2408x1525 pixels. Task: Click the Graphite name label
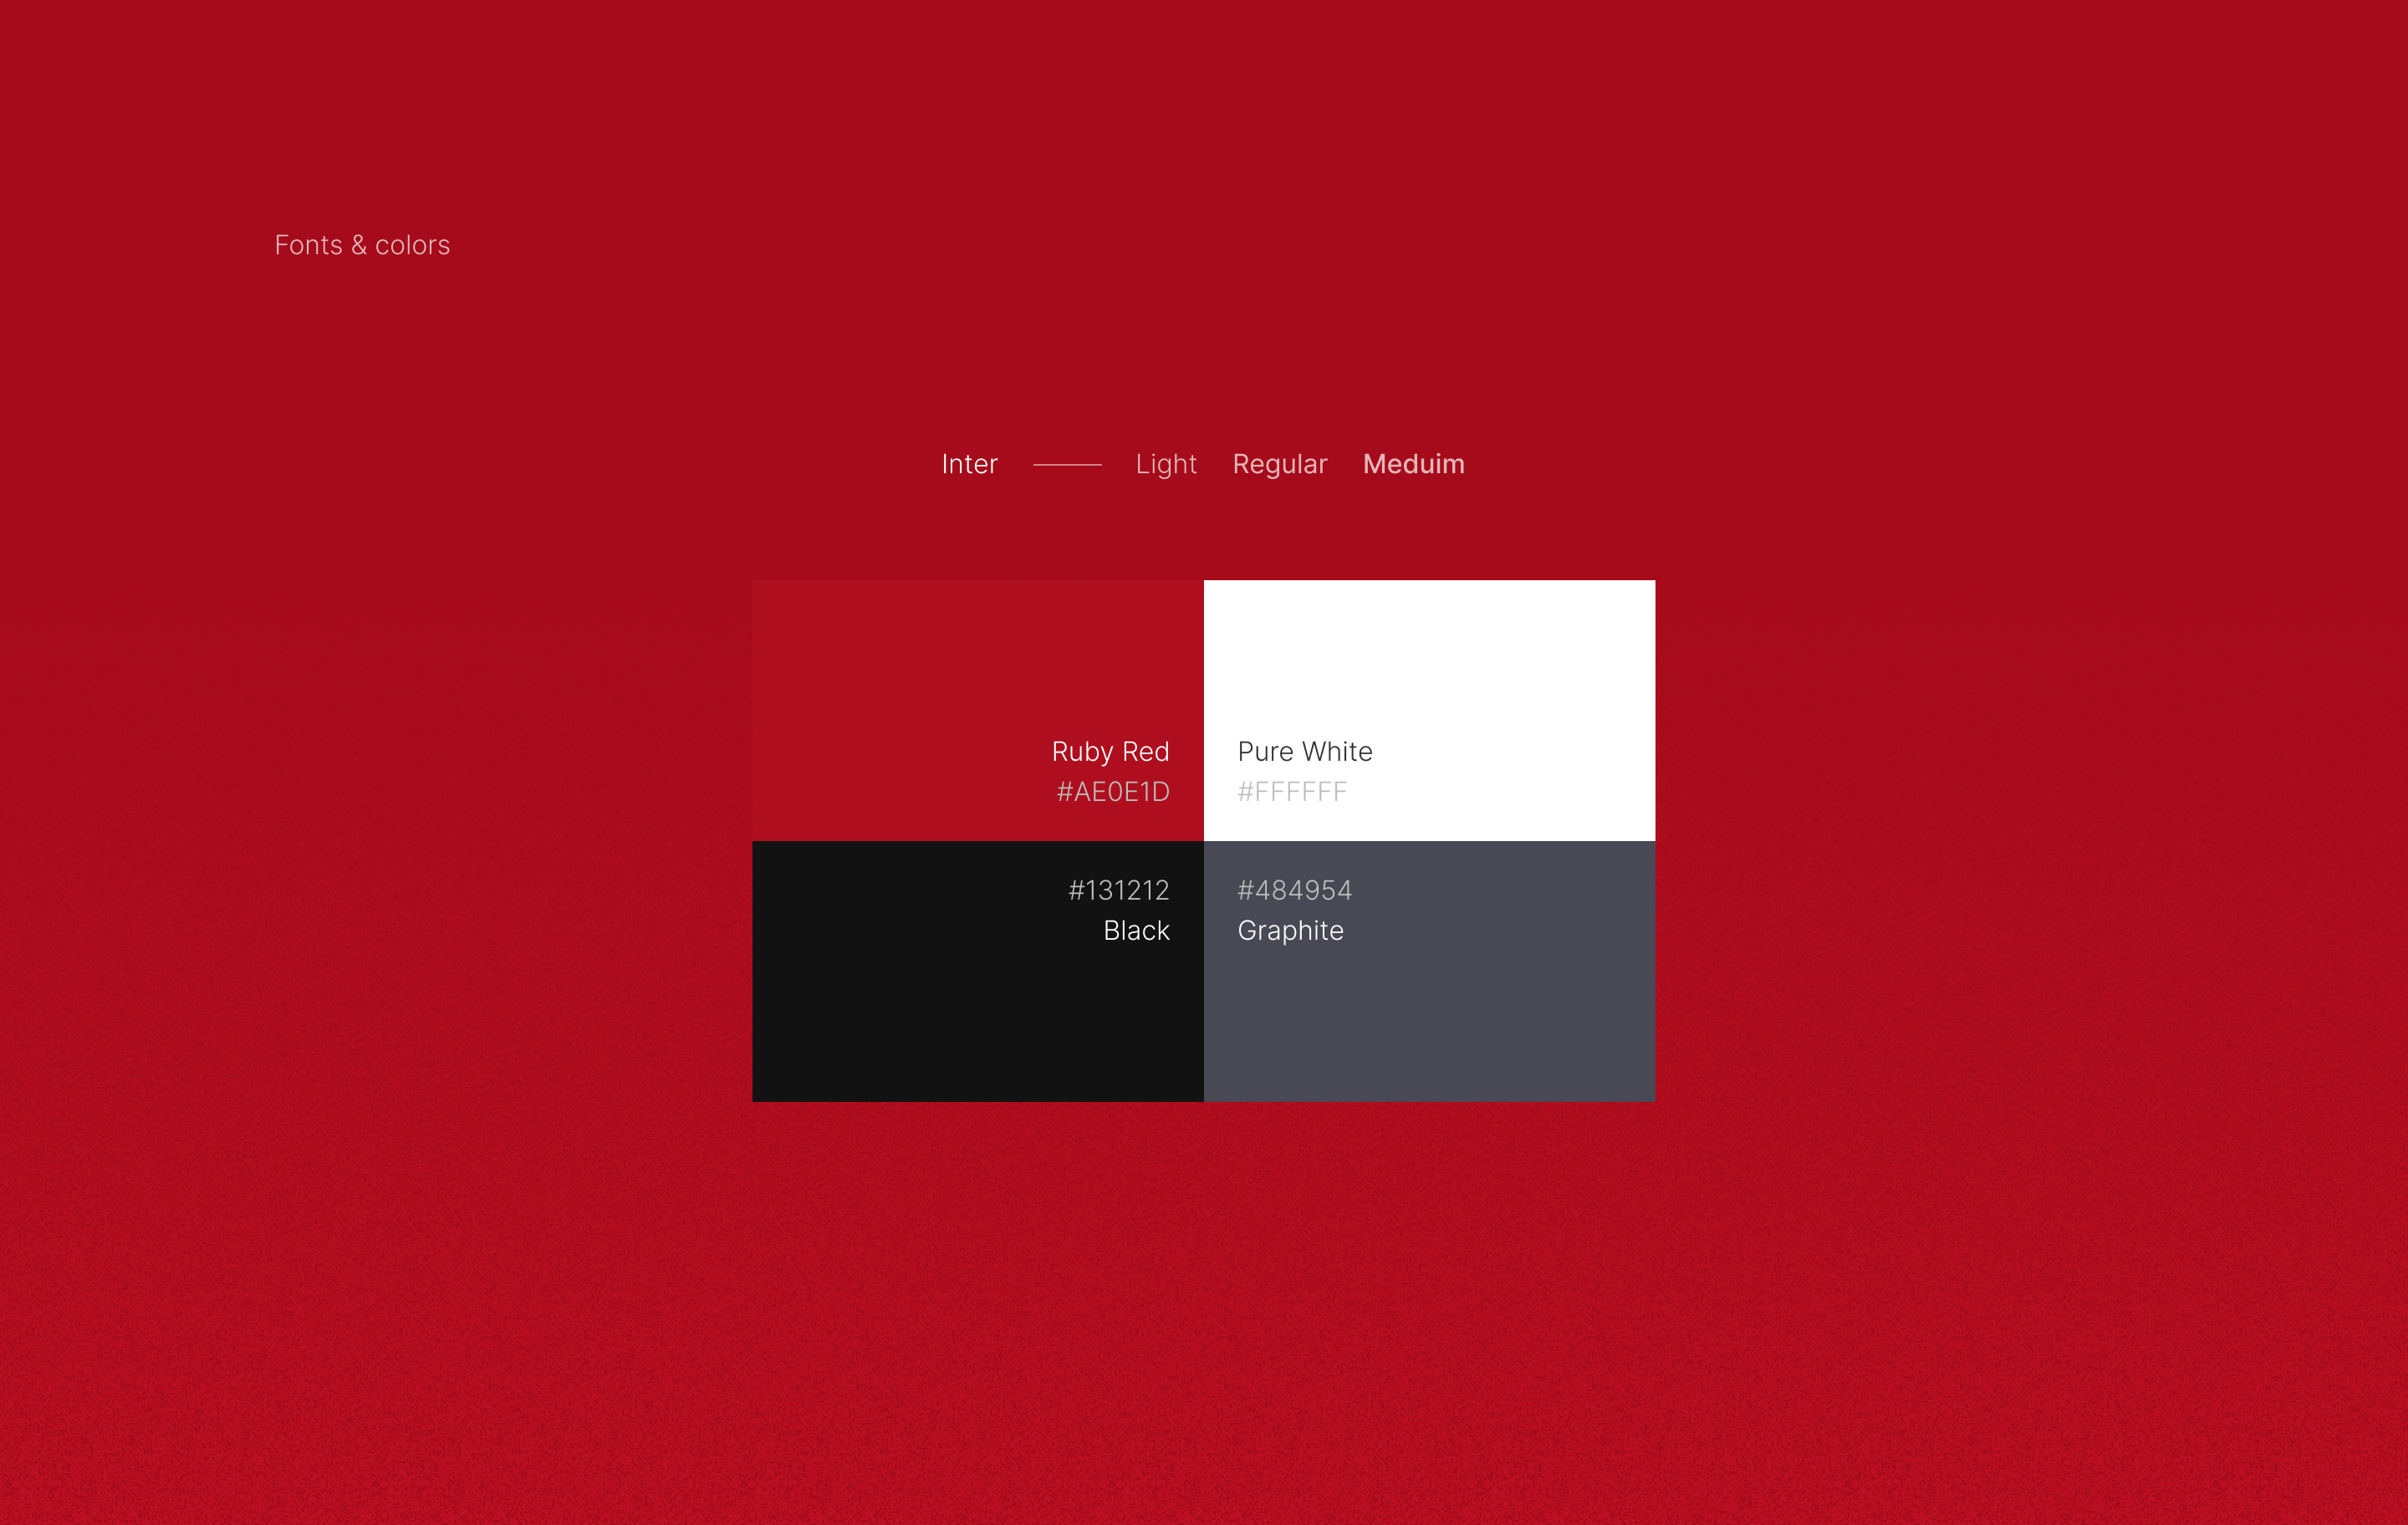click(x=1290, y=931)
